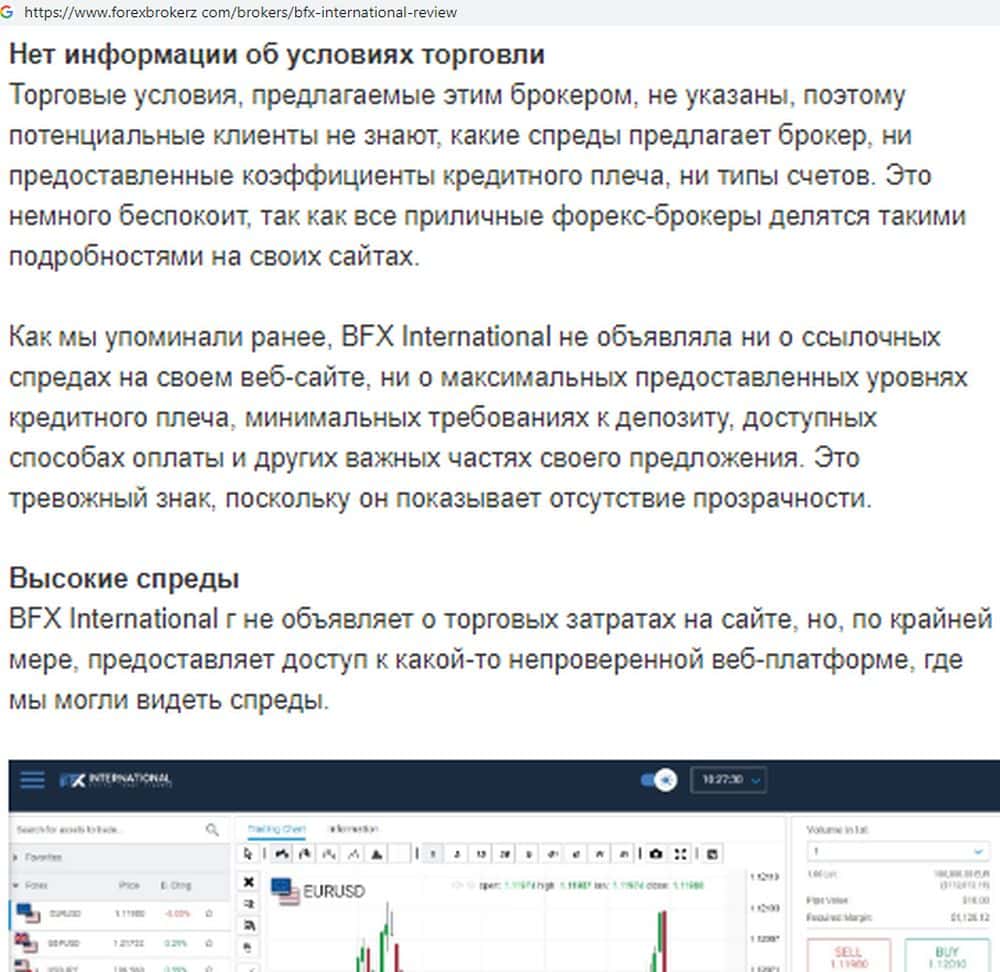The width and height of the screenshot is (1000, 972).
Task: Click the search magnifier icon in the assets box
Action: [212, 829]
